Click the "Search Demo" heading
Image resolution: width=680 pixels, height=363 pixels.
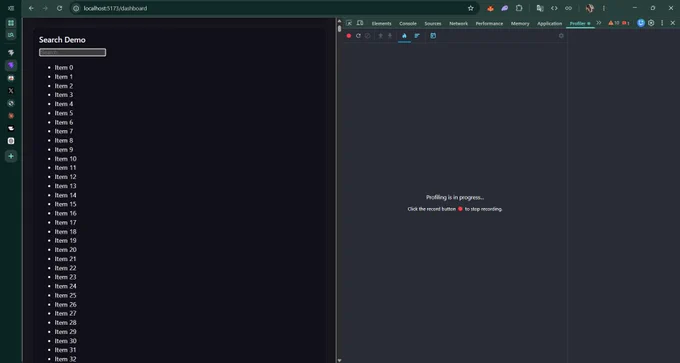(62, 39)
